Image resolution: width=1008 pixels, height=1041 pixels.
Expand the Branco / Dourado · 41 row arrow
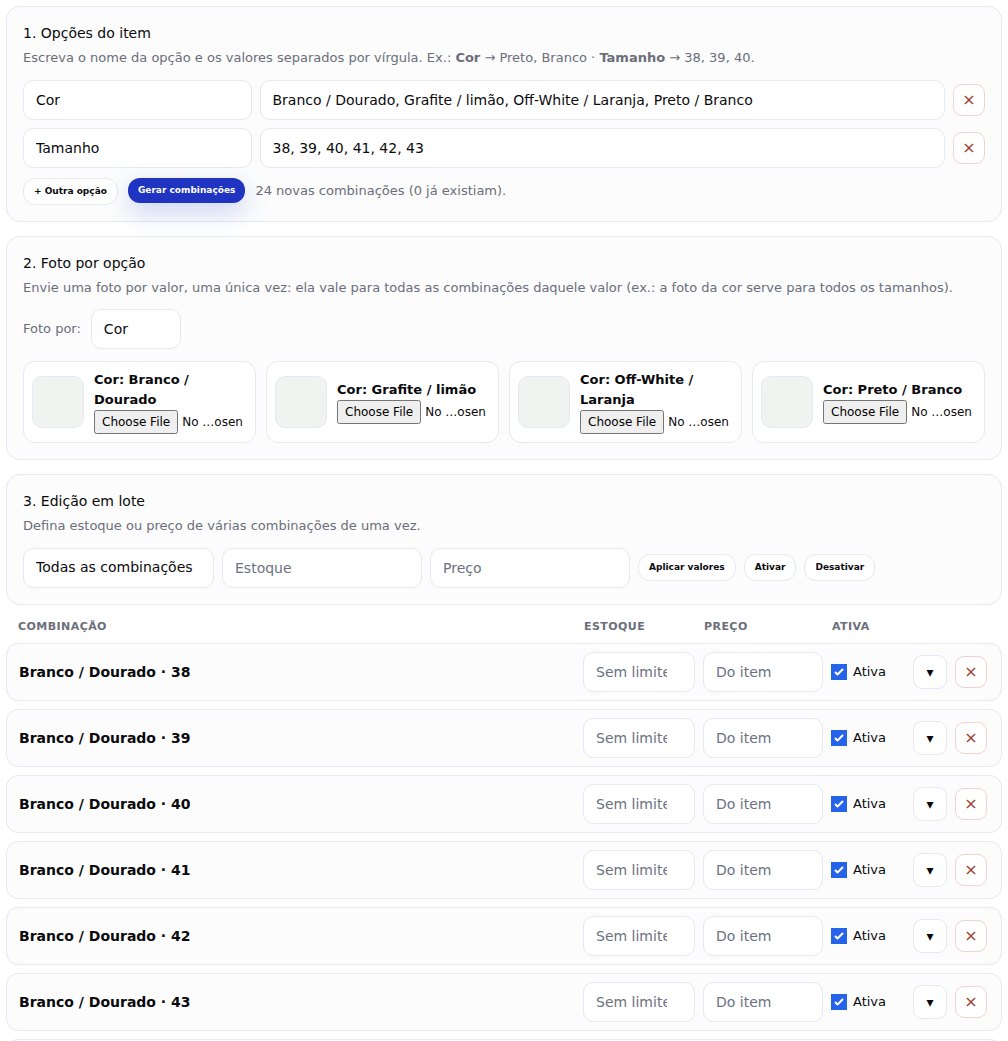point(930,870)
